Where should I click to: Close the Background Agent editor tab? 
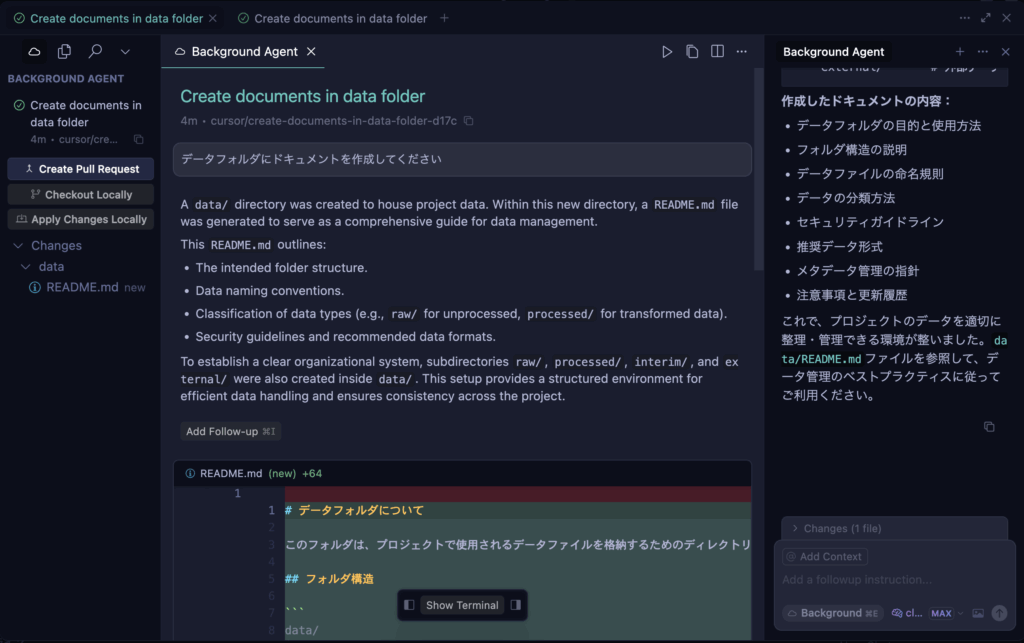click(312, 52)
